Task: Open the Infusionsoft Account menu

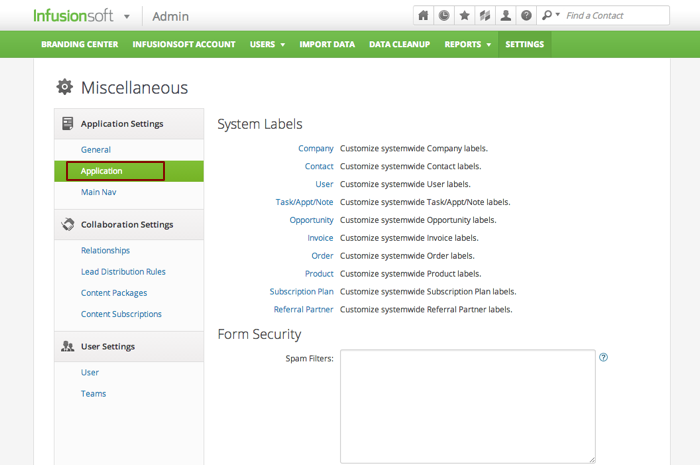Action: (x=183, y=44)
